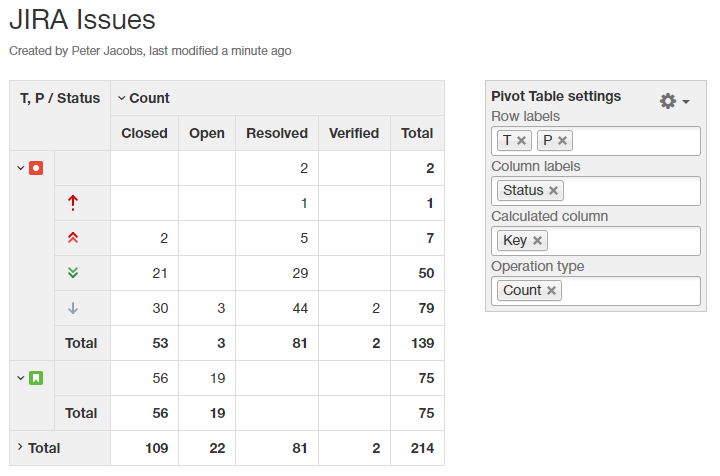Click the Pivot Table settings title
The height and width of the screenshot is (476, 720).
(x=556, y=96)
